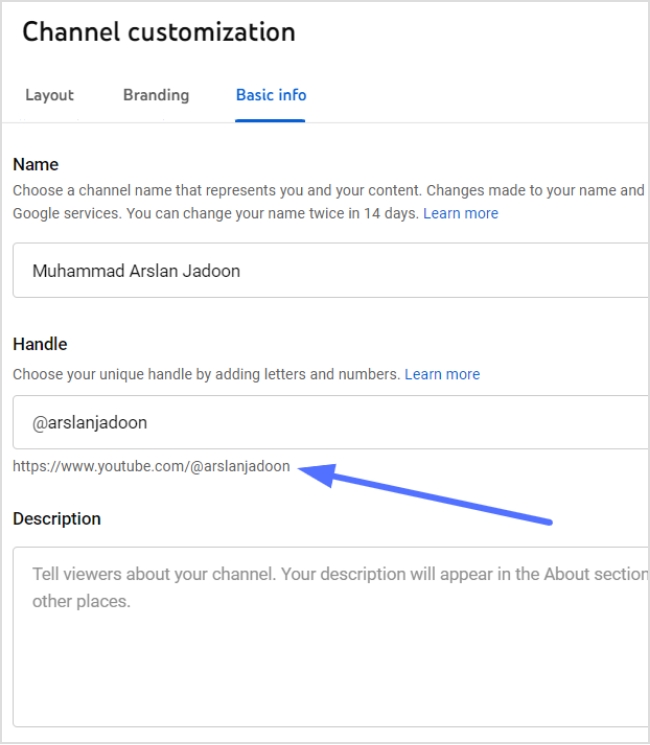Image resolution: width=650 pixels, height=745 pixels.
Task: Click the channel Description text area
Action: [331, 637]
